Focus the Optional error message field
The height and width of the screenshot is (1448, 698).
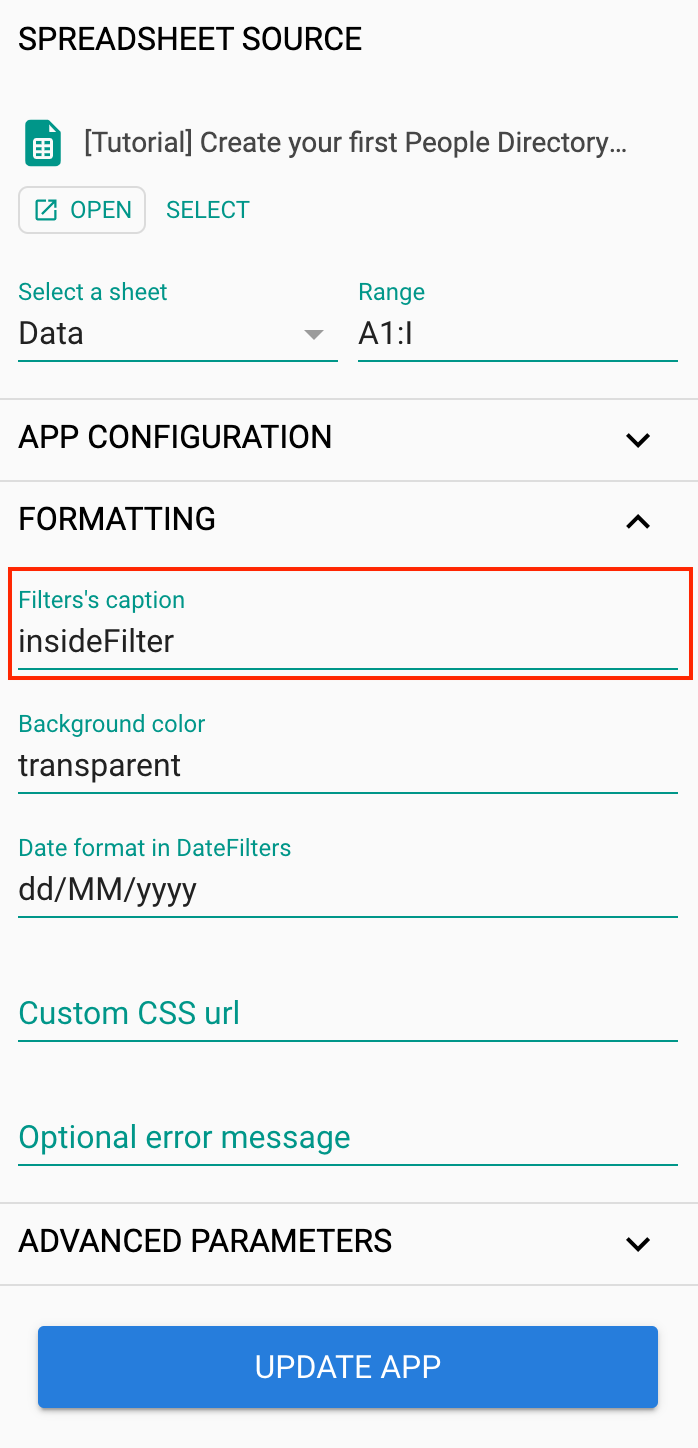348,1138
